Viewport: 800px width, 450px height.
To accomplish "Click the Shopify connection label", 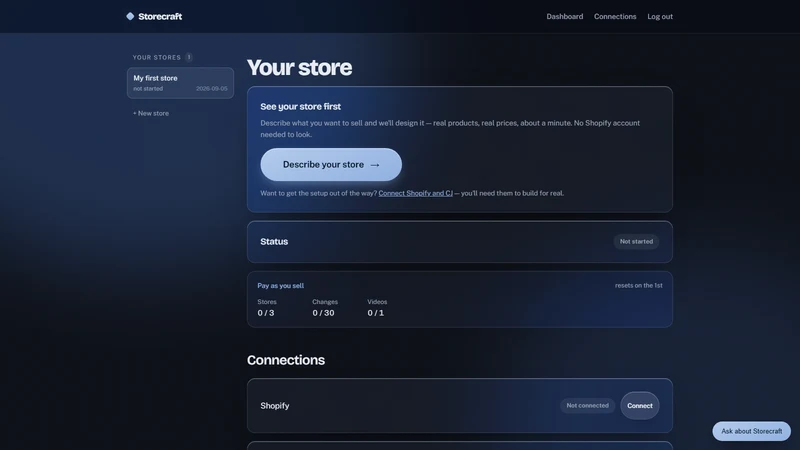I will (274, 406).
